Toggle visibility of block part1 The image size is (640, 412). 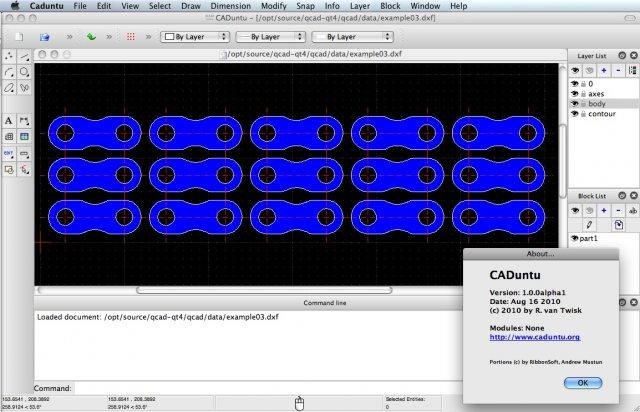click(575, 238)
